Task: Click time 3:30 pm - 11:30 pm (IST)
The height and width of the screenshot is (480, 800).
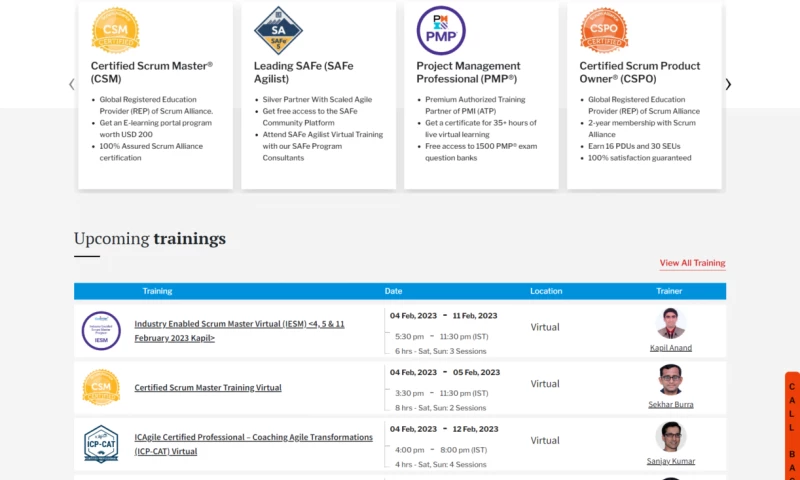Action: coord(441,393)
